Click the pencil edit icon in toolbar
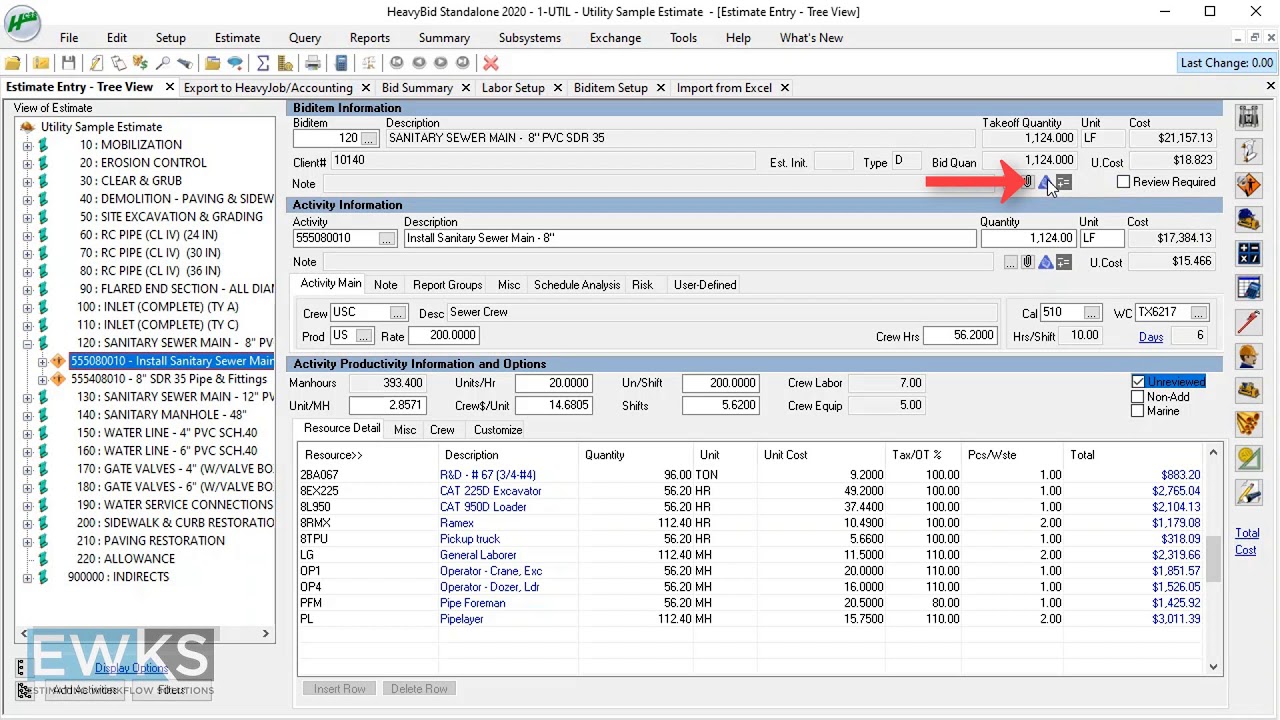Image resolution: width=1280 pixels, height=720 pixels. click(x=96, y=63)
